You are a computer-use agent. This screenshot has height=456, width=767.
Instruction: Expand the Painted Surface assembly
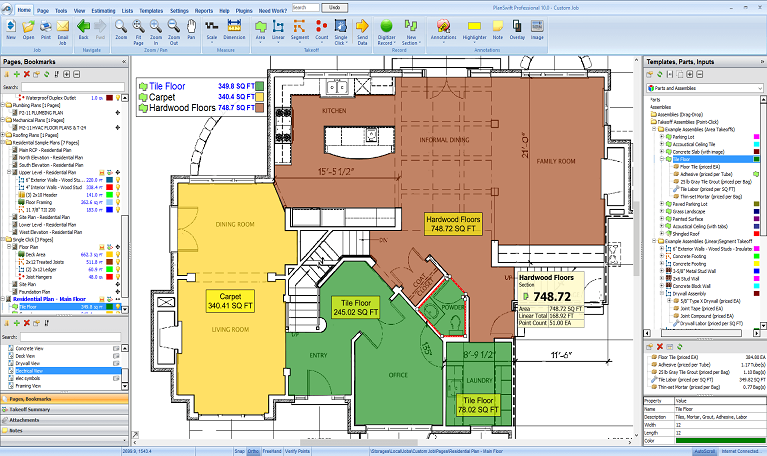[x=662, y=219]
